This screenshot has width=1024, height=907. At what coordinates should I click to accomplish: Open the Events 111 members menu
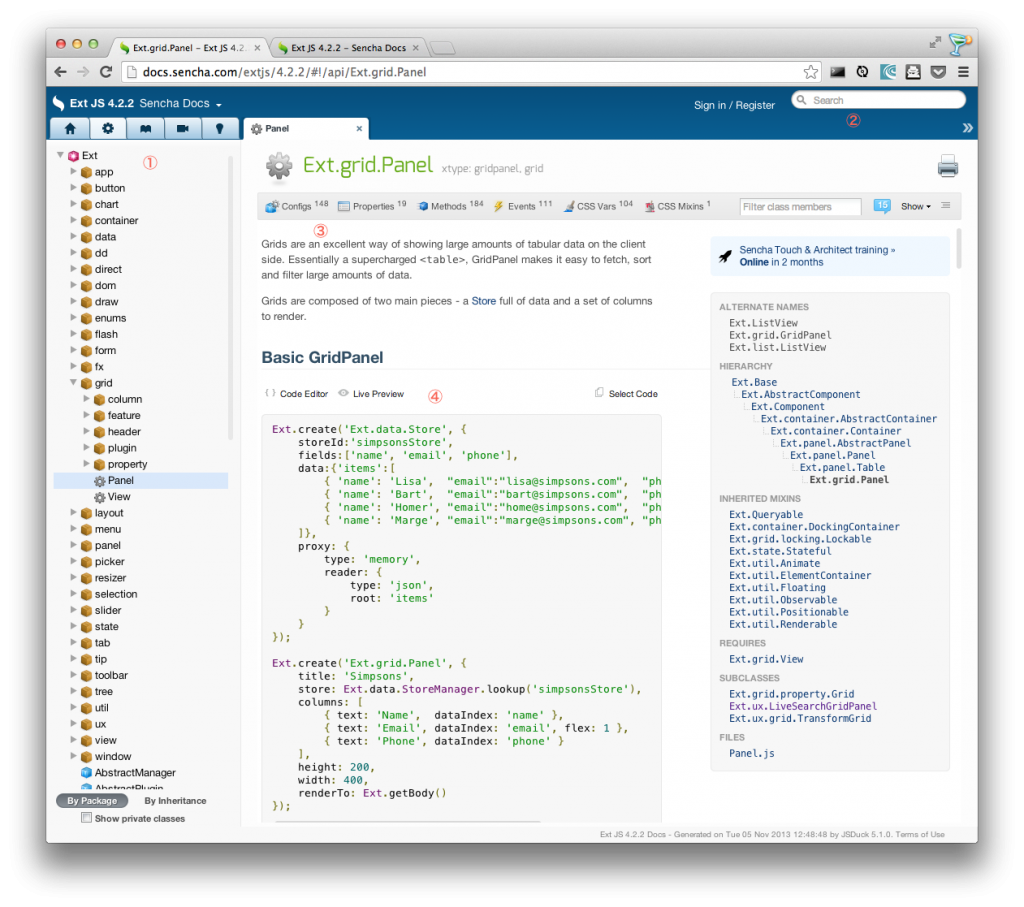[x=522, y=206]
